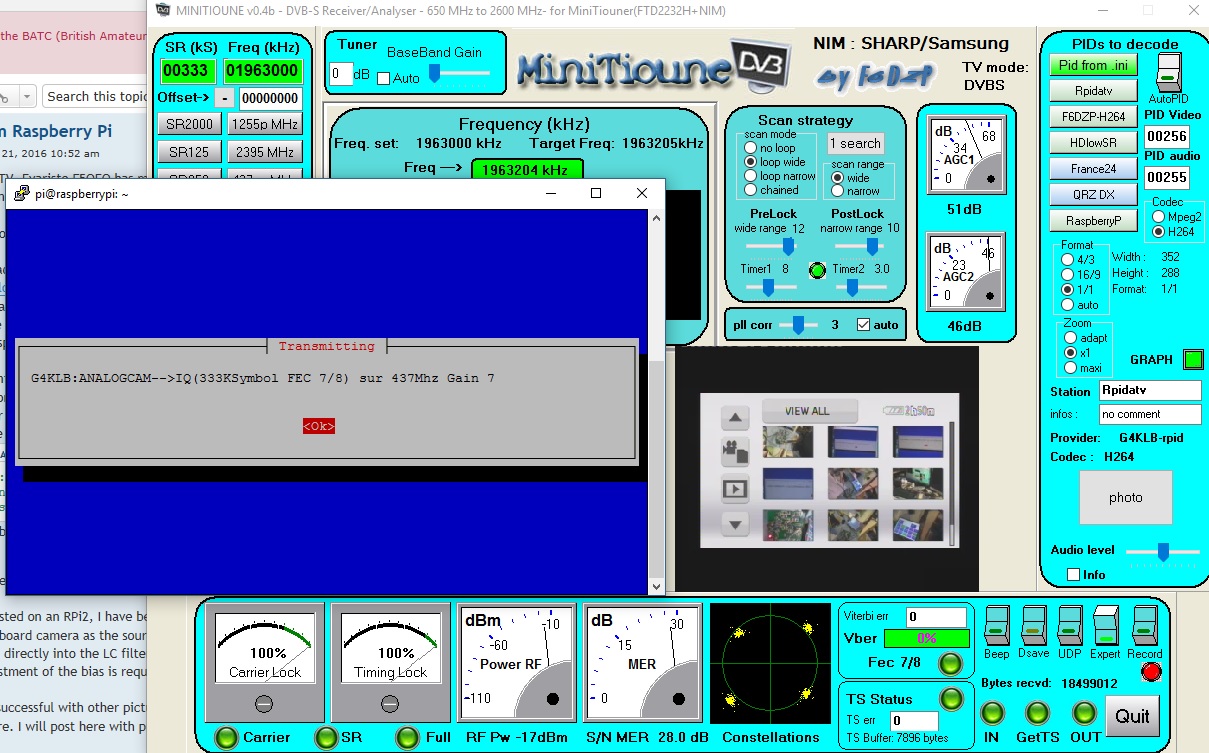Click the Full lock LED indicator
Screen dimensions: 1209x753
tap(407, 738)
